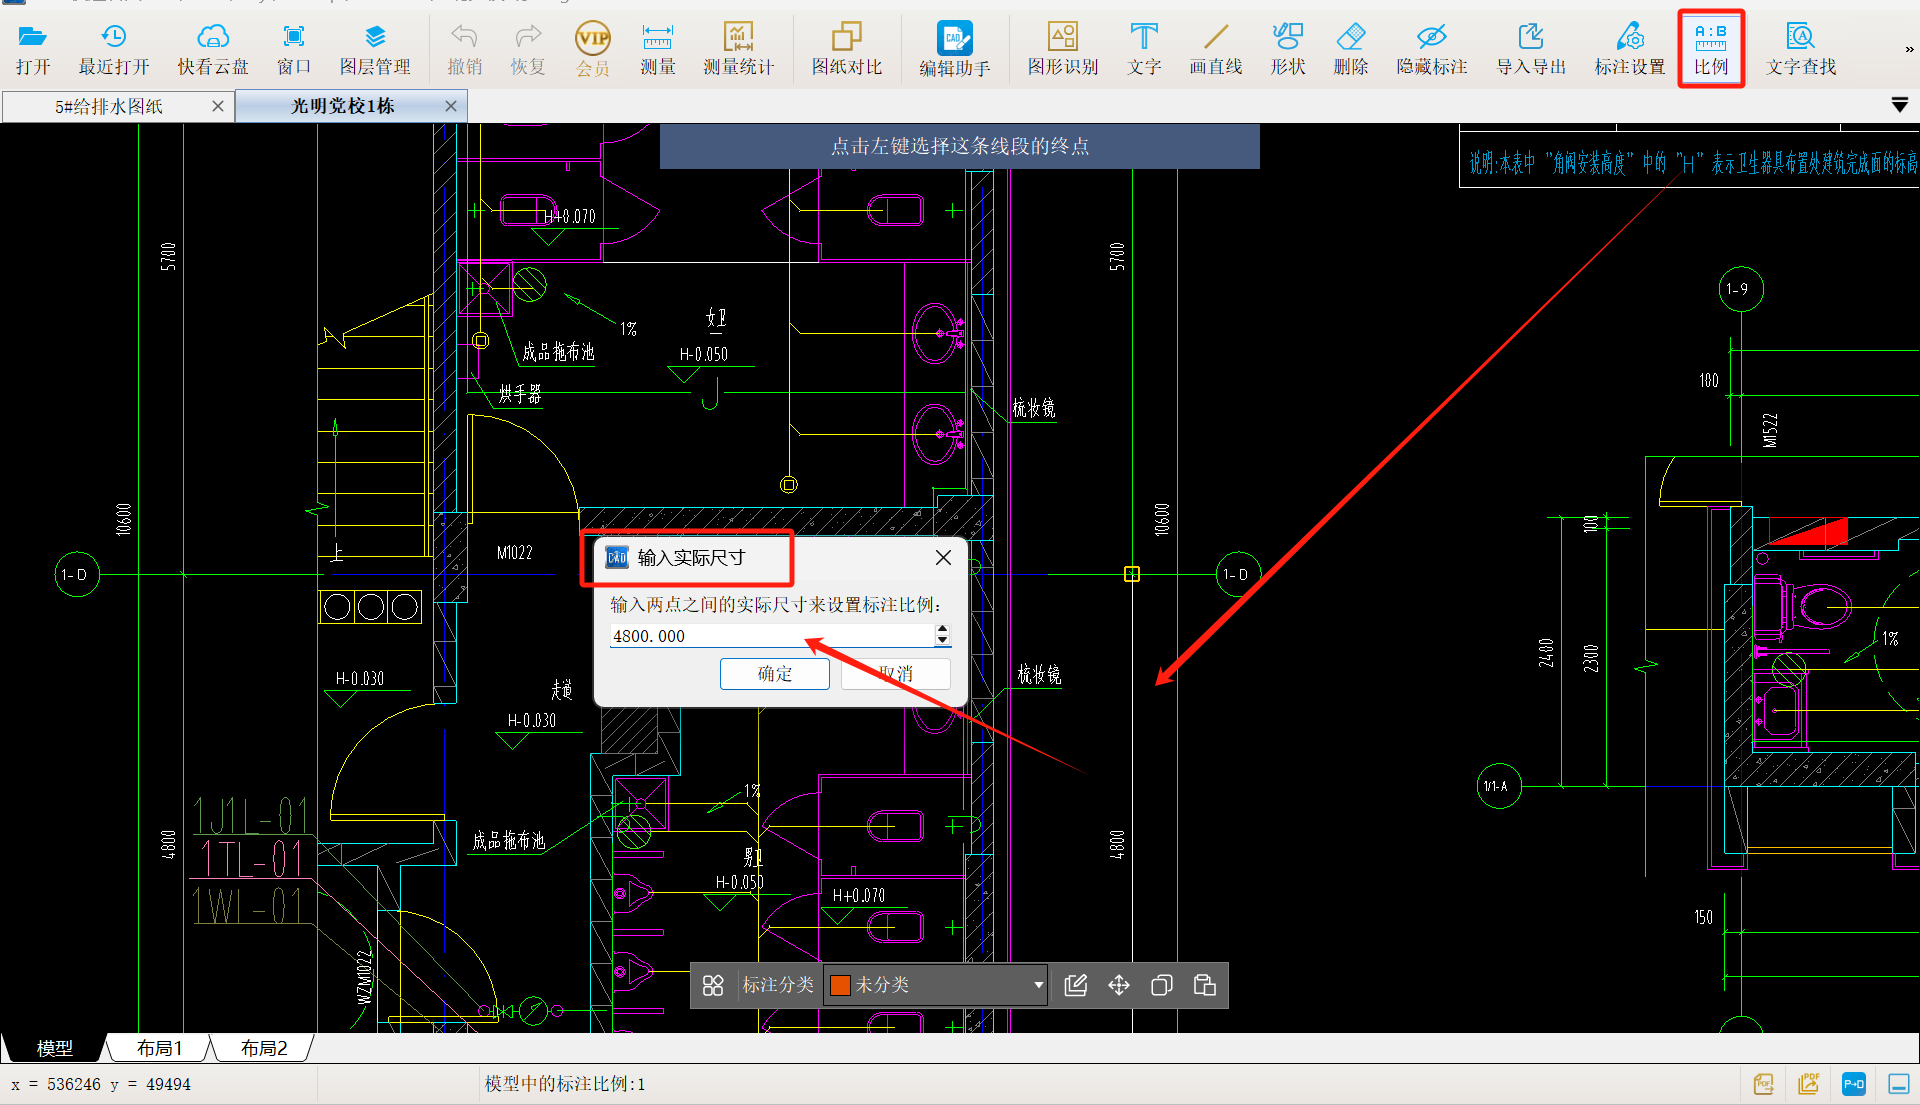Expand the 未分类 annotation category dropdown
1920x1105 pixels.
click(1038, 986)
